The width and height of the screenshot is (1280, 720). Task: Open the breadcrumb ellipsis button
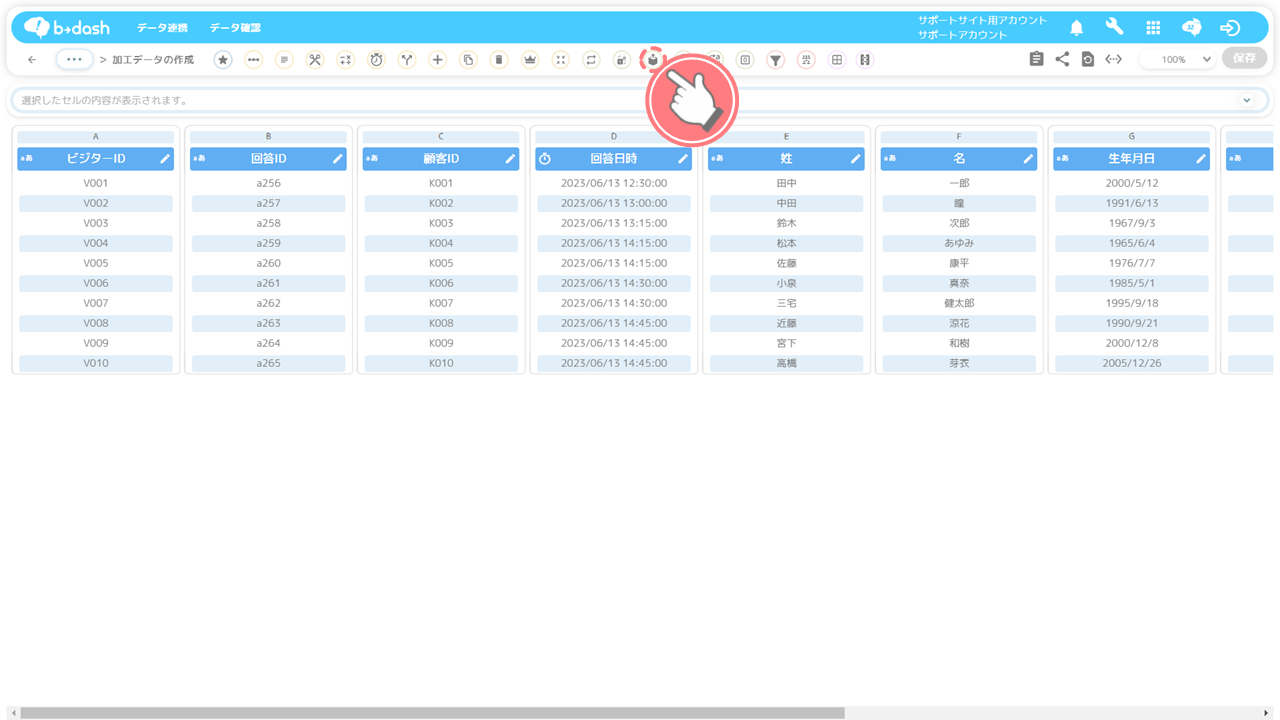[75, 59]
